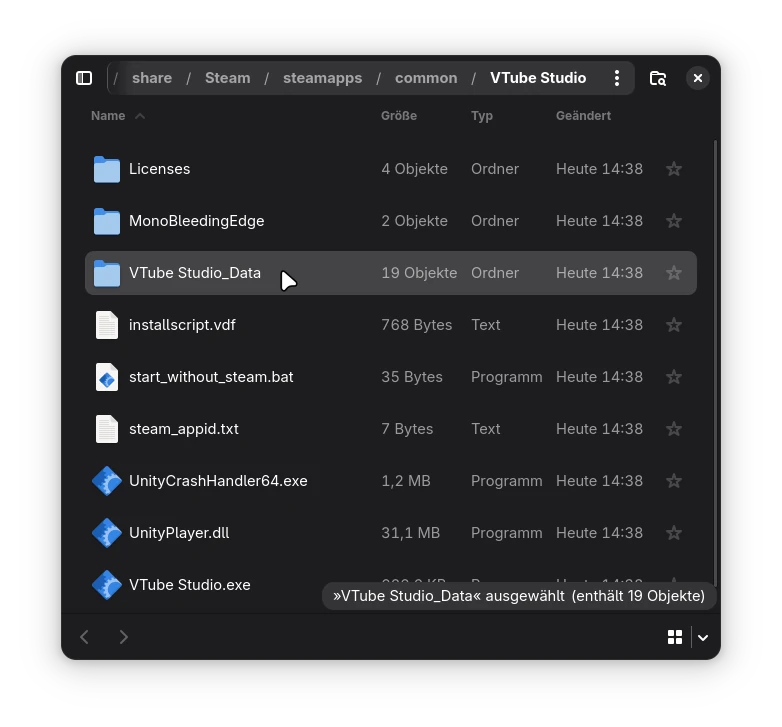Image resolution: width=782 pixels, height=727 pixels.
Task: Navigate forward with the right arrow
Action: click(x=124, y=637)
